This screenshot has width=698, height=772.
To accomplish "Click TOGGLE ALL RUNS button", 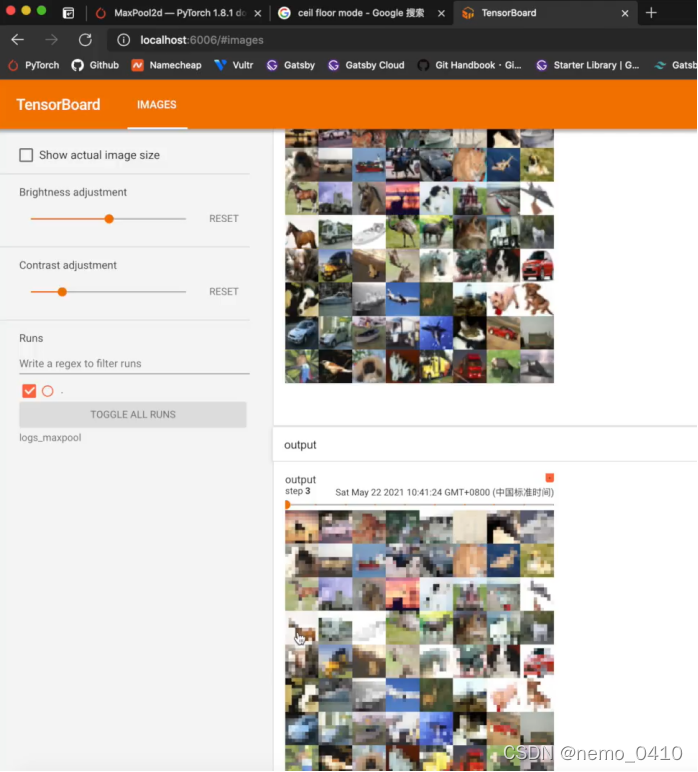I will point(133,415).
